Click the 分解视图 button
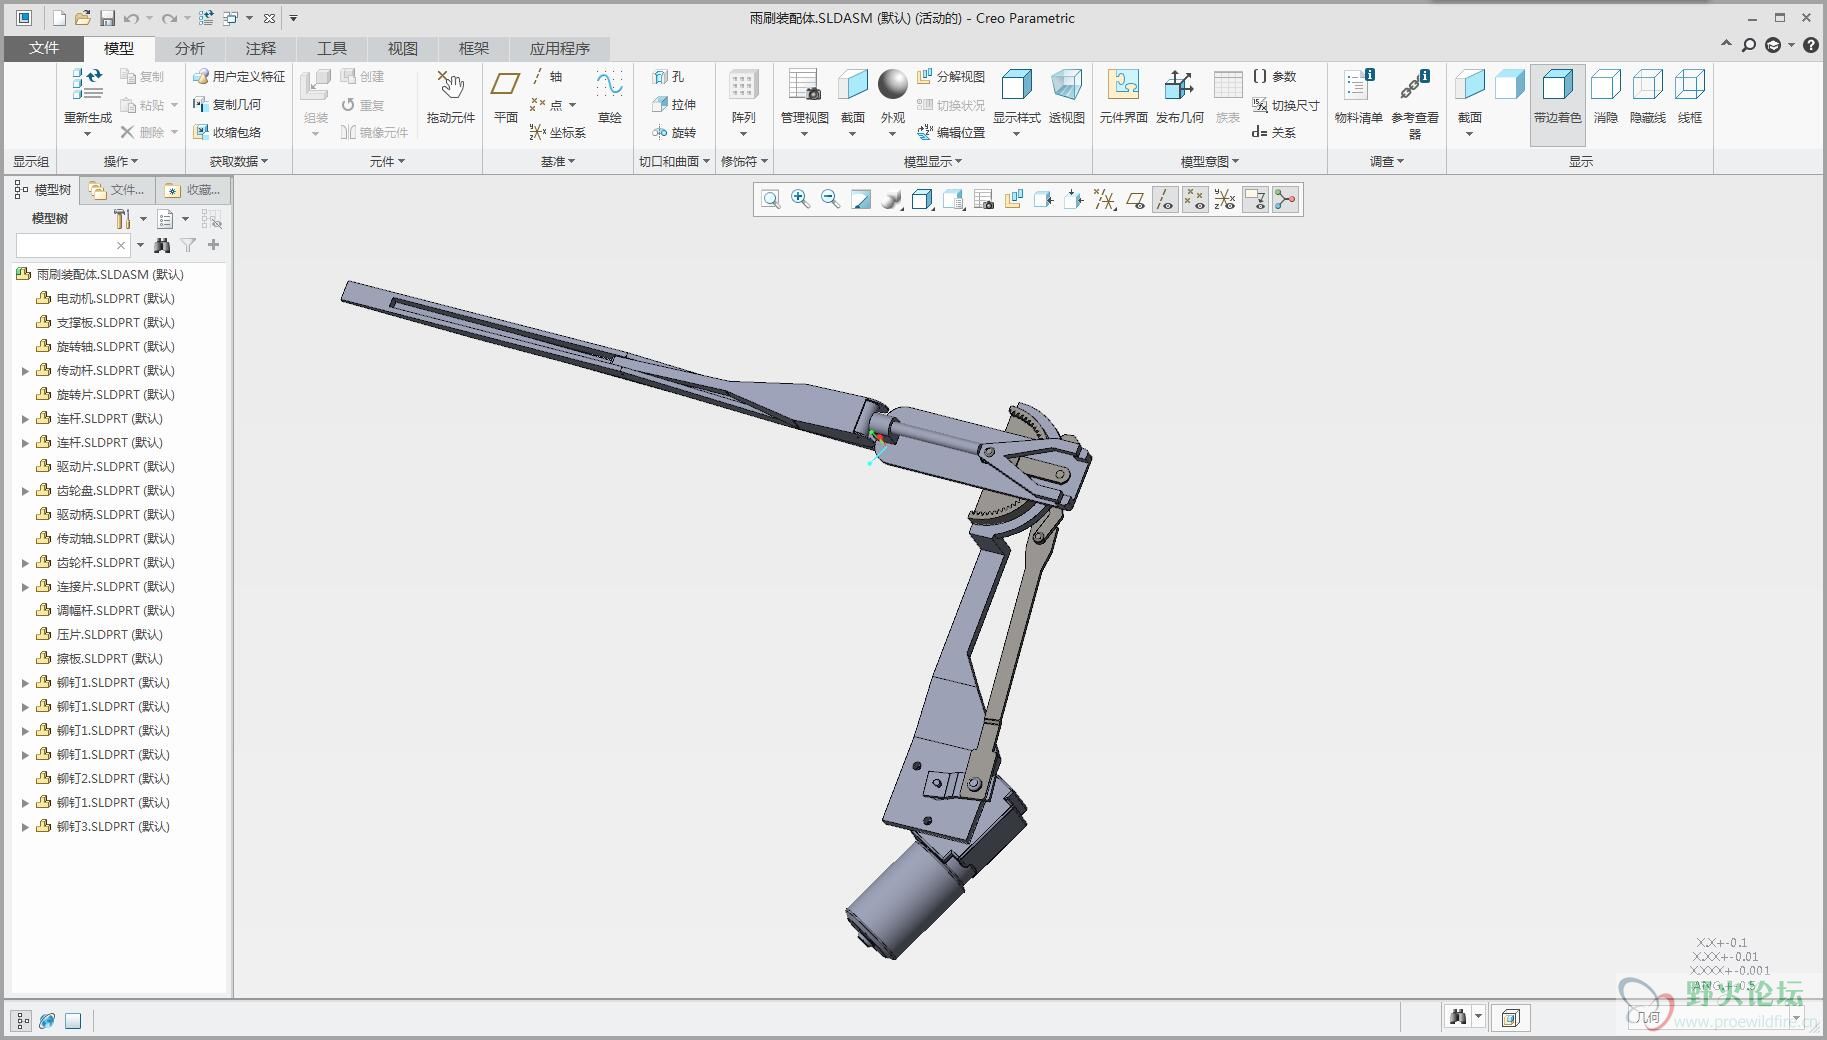The height and width of the screenshot is (1040, 1827). [x=951, y=76]
